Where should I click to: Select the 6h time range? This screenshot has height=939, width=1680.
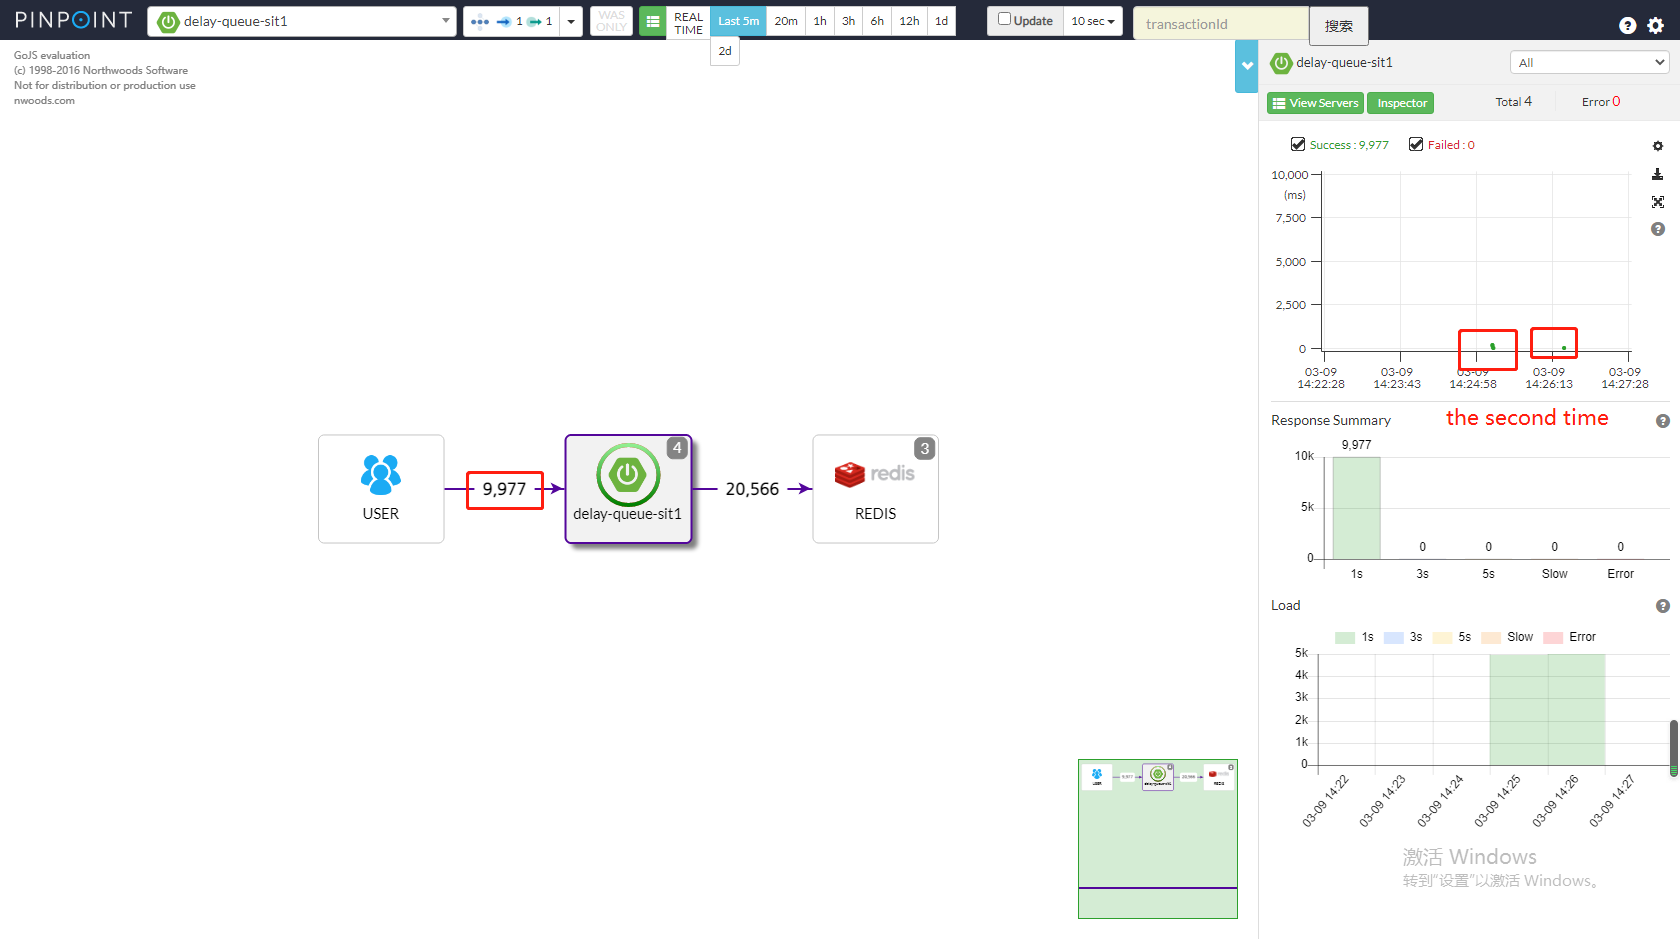coord(877,21)
